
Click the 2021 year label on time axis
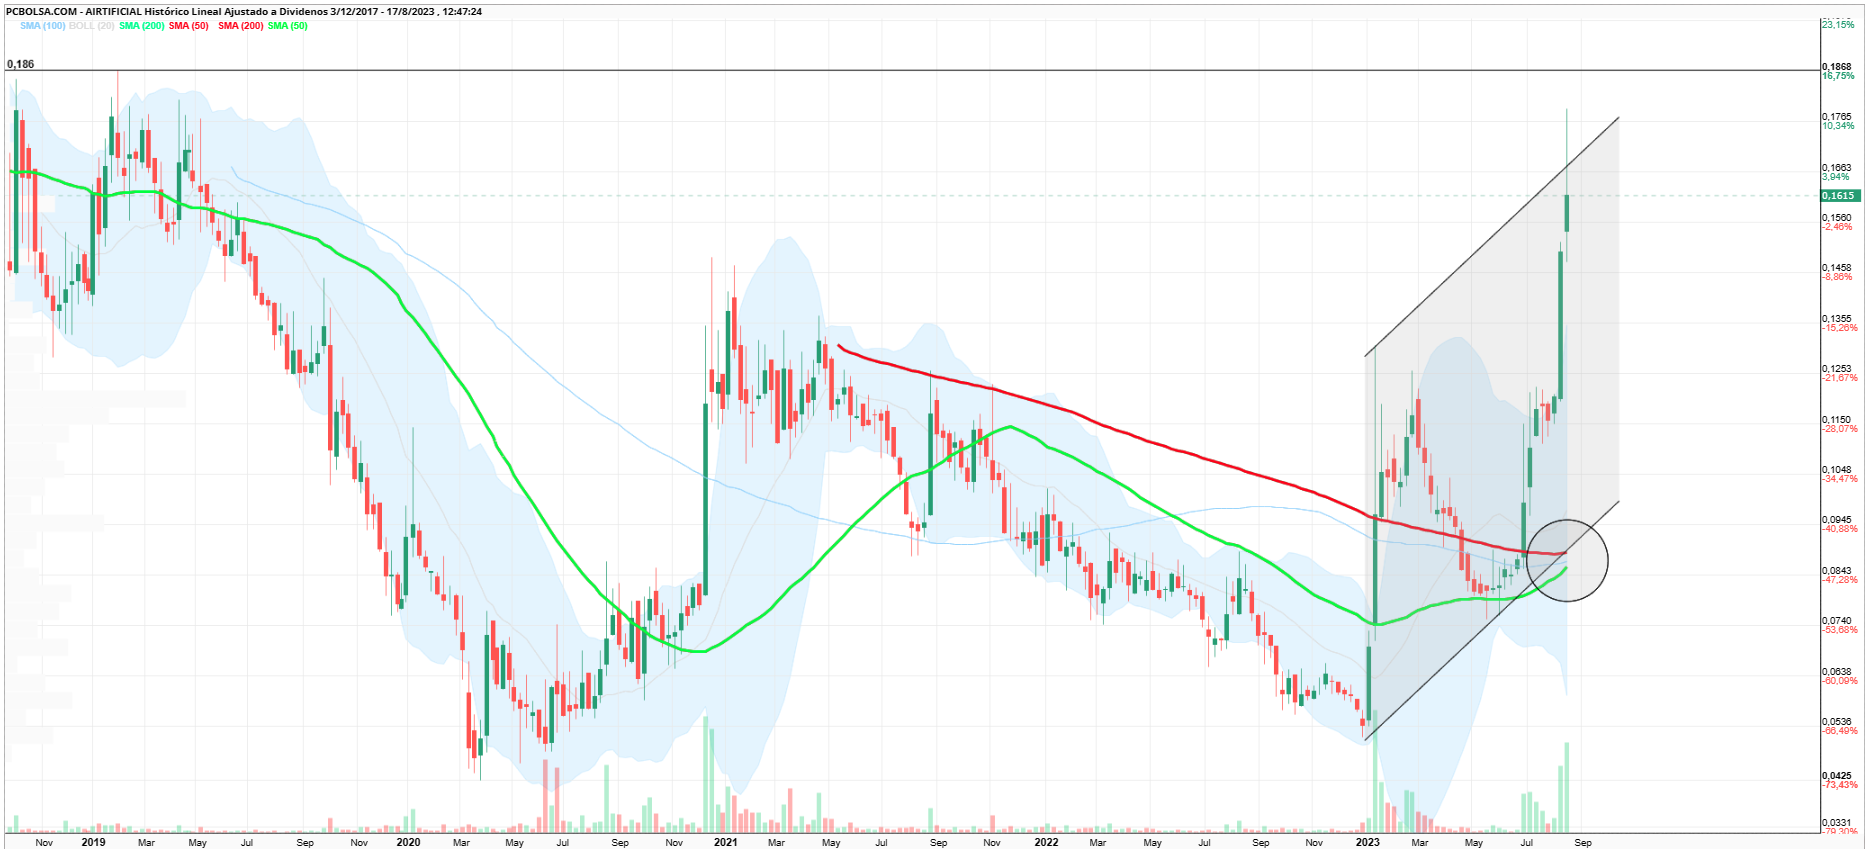click(x=726, y=843)
